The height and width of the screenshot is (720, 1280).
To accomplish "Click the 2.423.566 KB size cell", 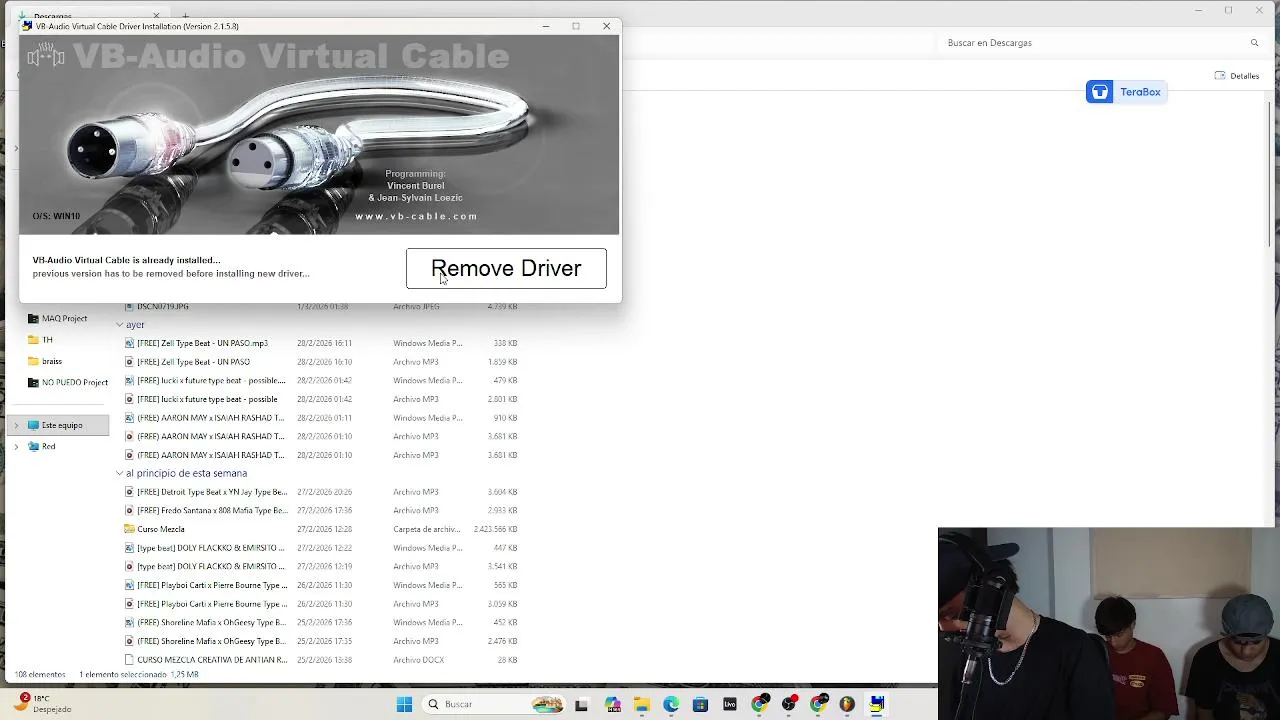I will 495,529.
